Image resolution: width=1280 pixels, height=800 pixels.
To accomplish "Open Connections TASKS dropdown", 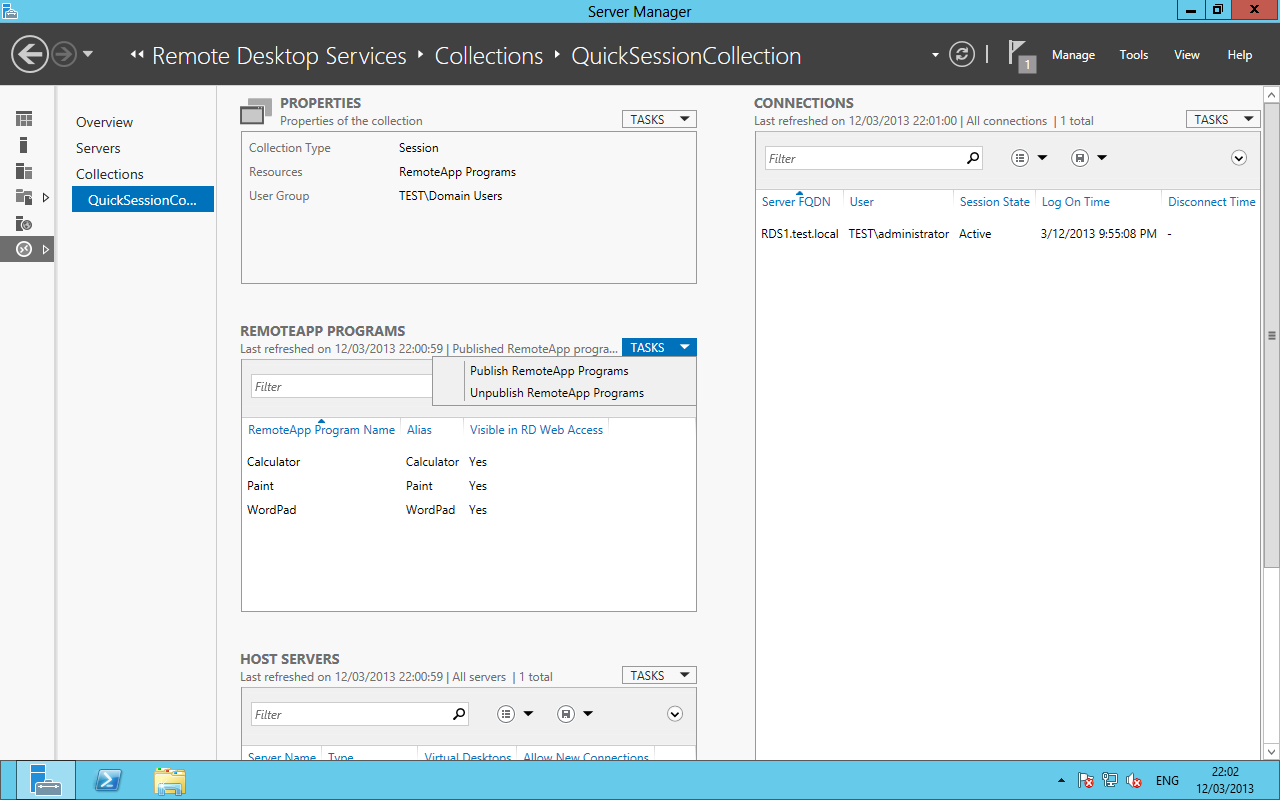I will coord(1223,119).
